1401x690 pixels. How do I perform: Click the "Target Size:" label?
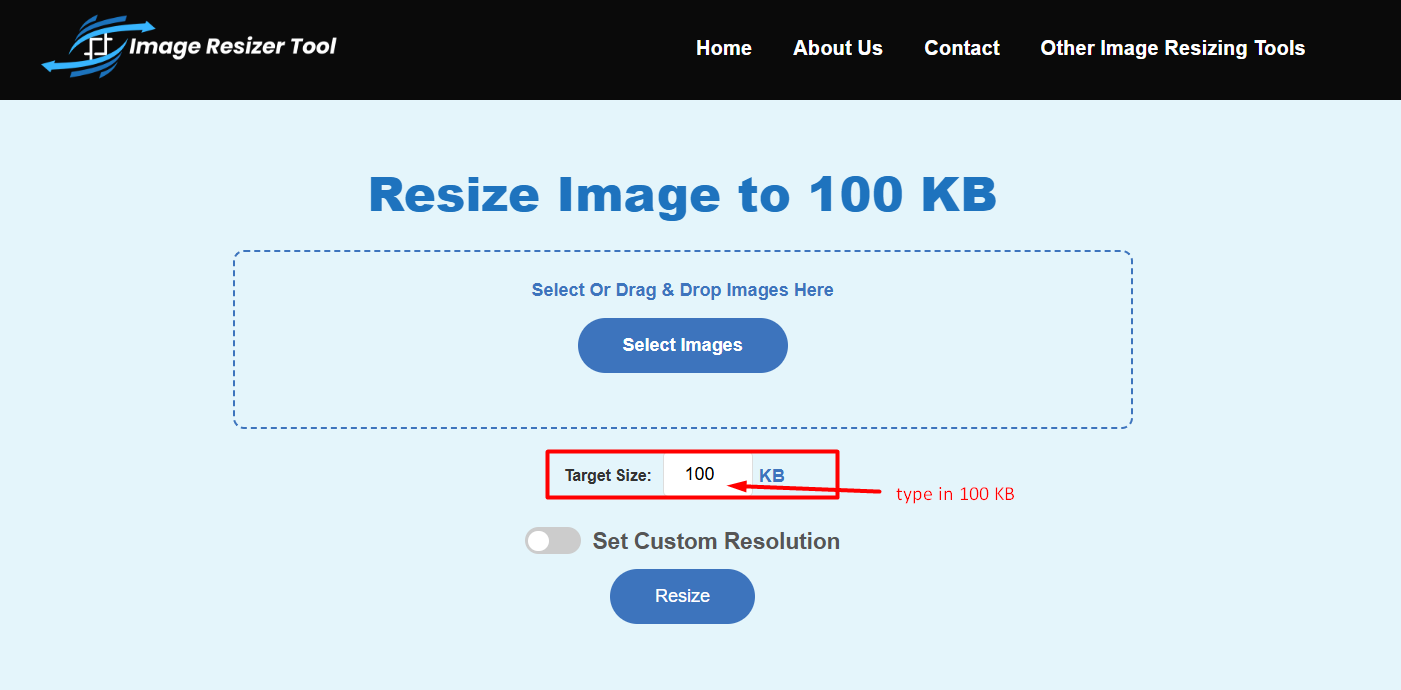pyautogui.click(x=607, y=476)
